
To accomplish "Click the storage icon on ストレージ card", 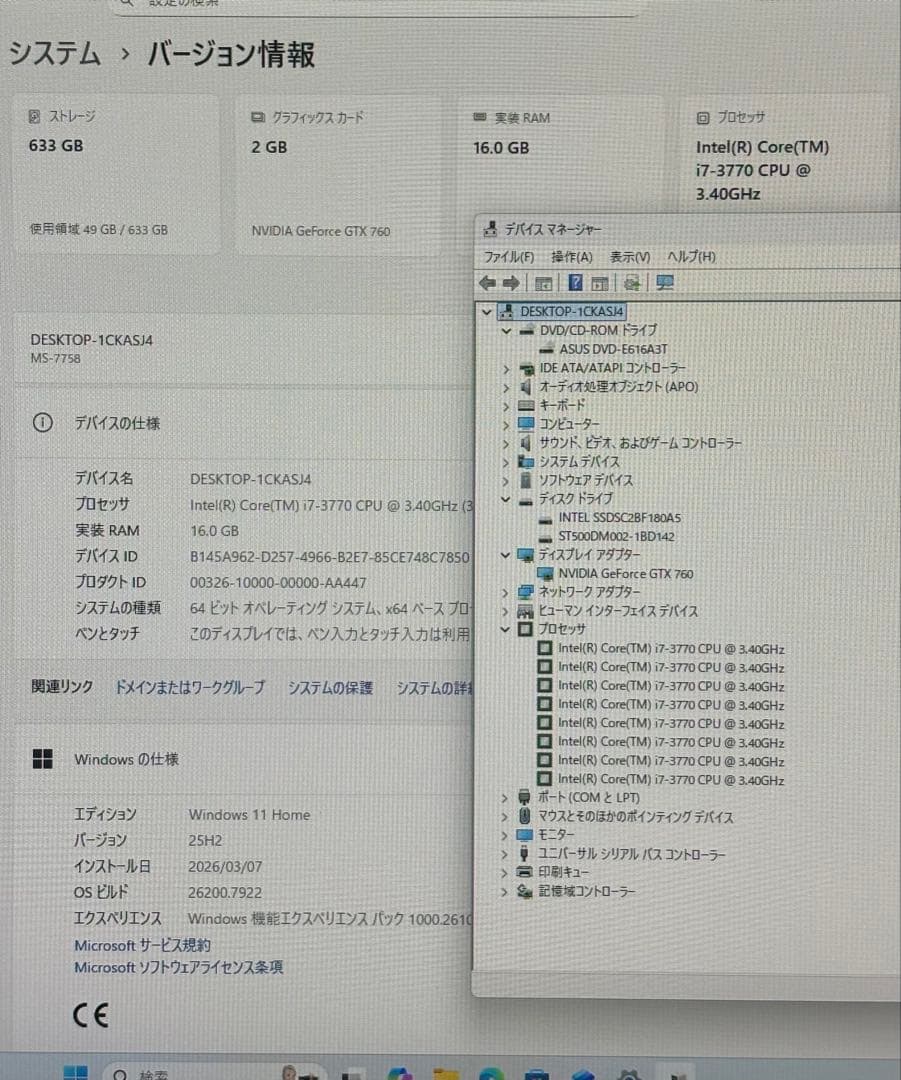I will 34,116.
